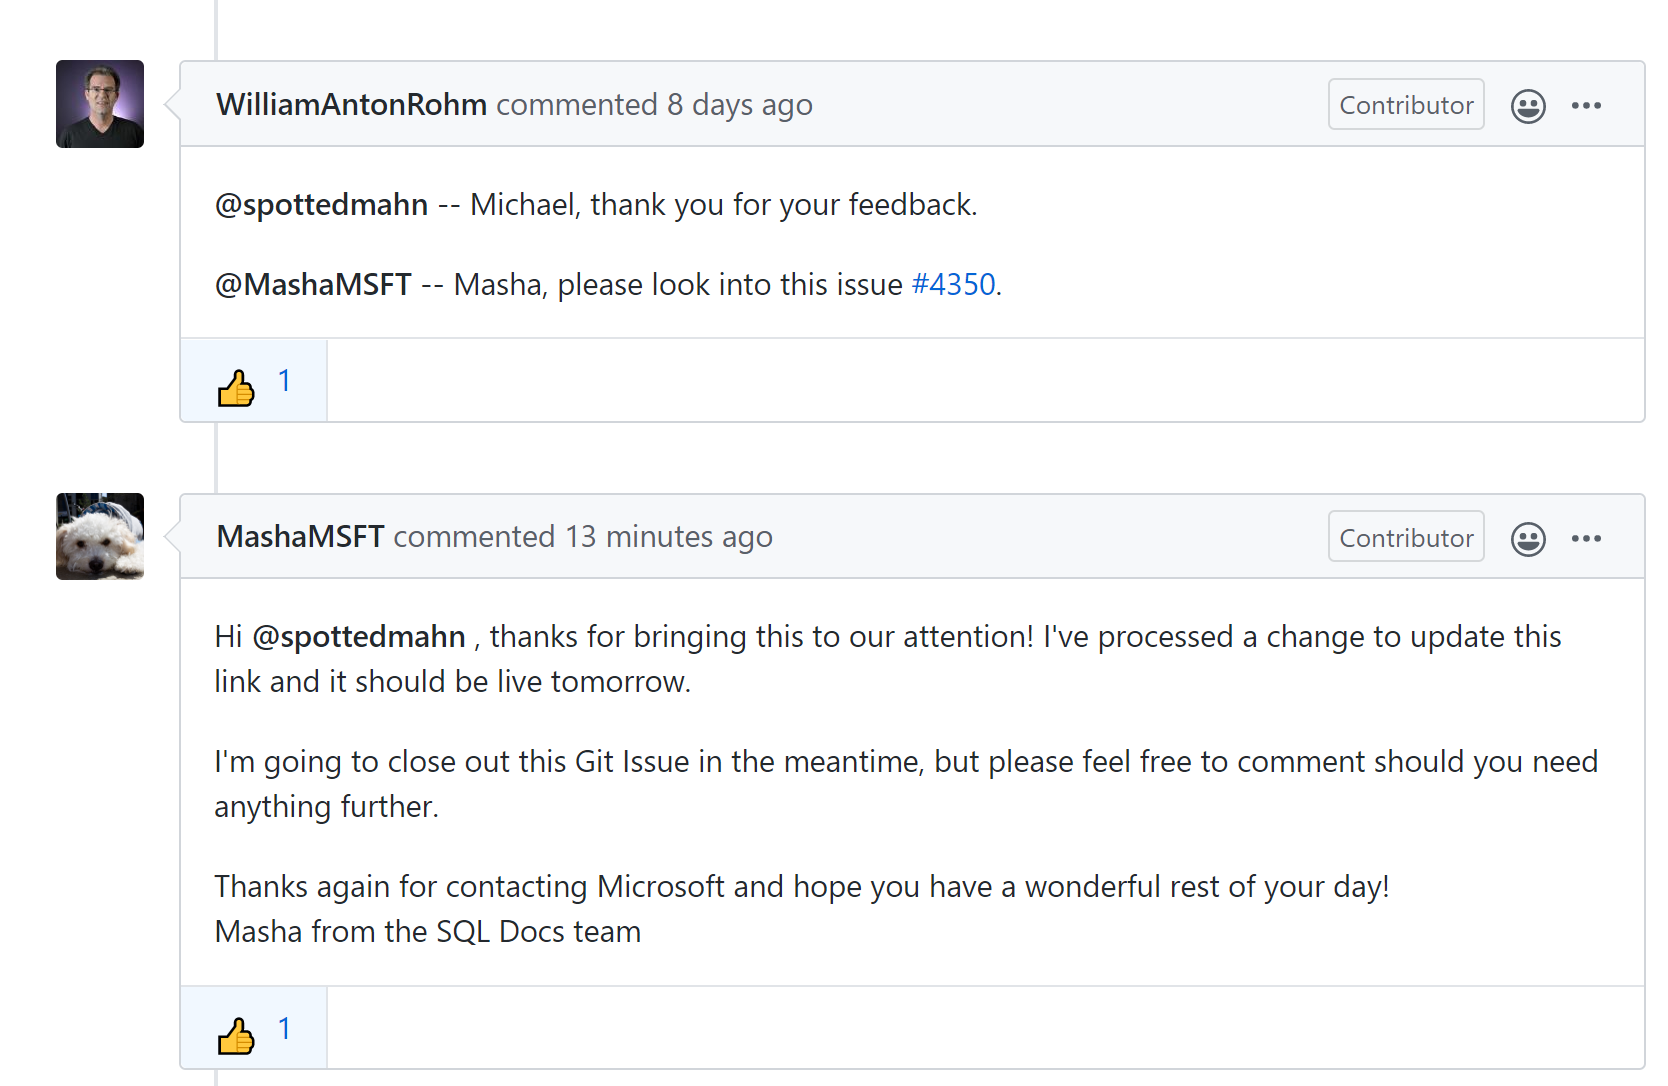This screenshot has height=1086, width=1668.
Task: Click @spottedmahn mention in Masha's reply
Action: tap(359, 637)
